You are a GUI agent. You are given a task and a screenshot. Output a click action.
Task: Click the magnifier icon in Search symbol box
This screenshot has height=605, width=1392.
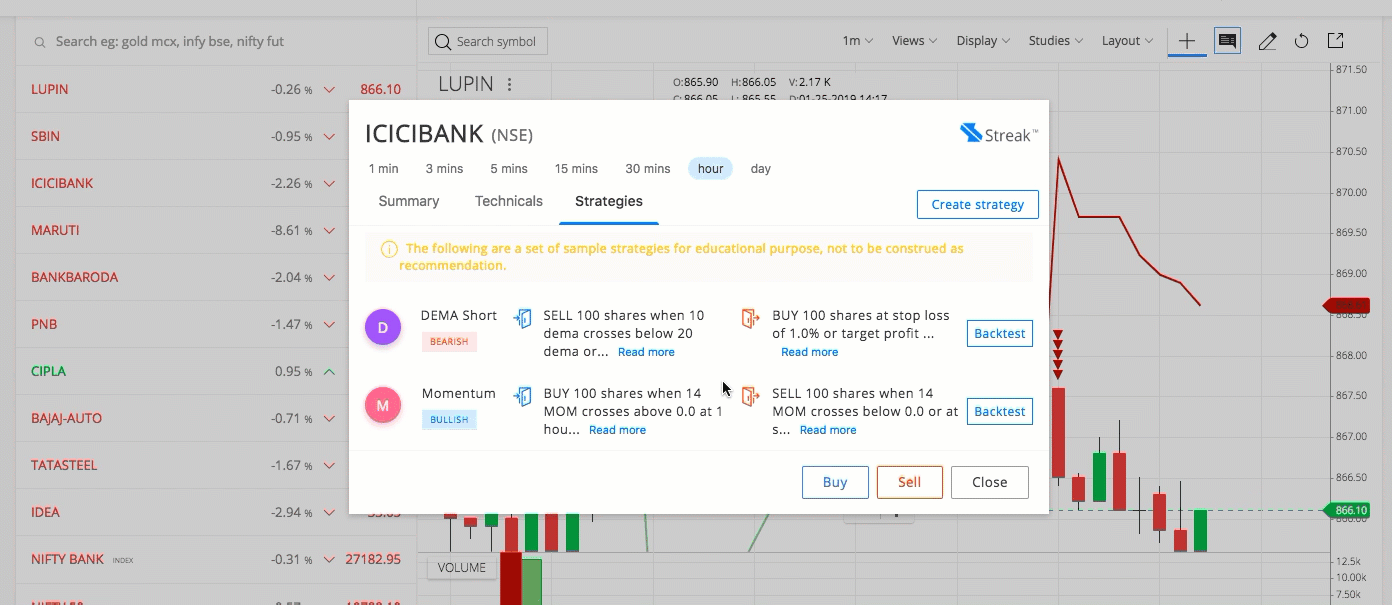(x=443, y=41)
